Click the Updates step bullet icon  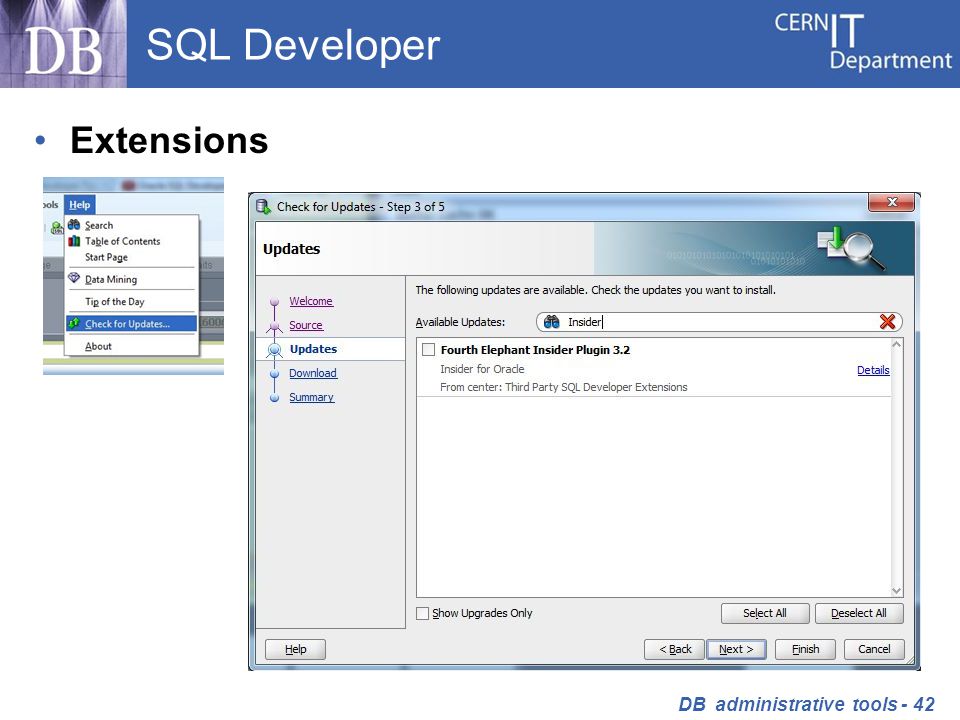click(x=274, y=350)
